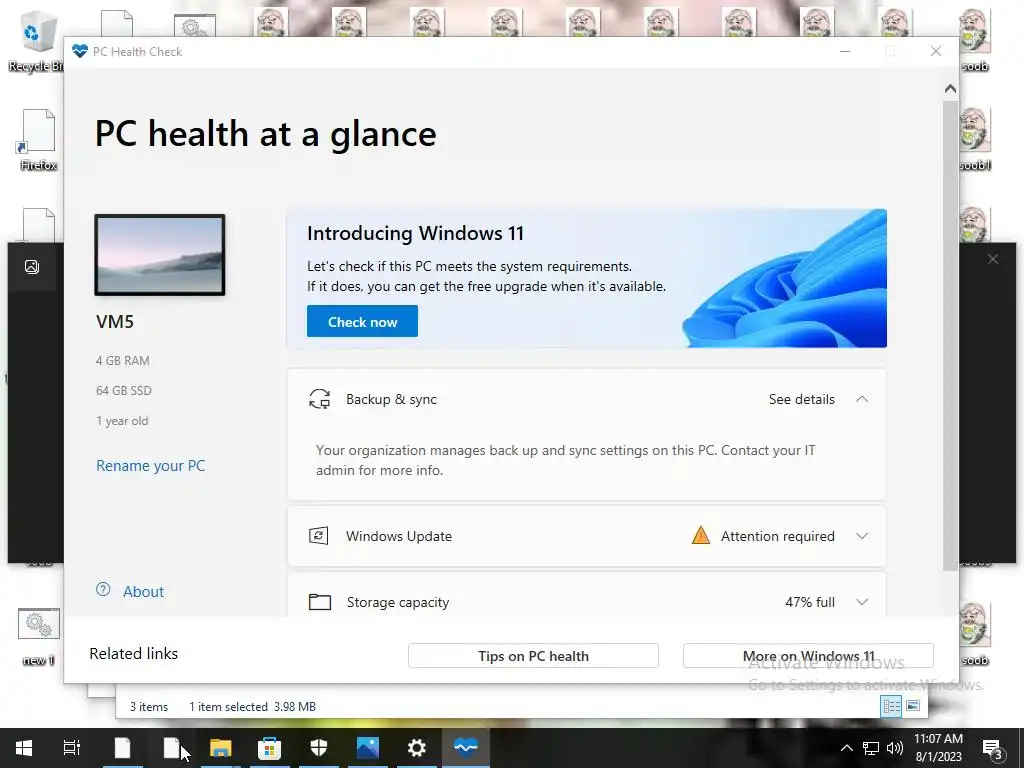Viewport: 1024px width, 768px height.
Task: Open Task View on the taskbar
Action: (x=72, y=748)
